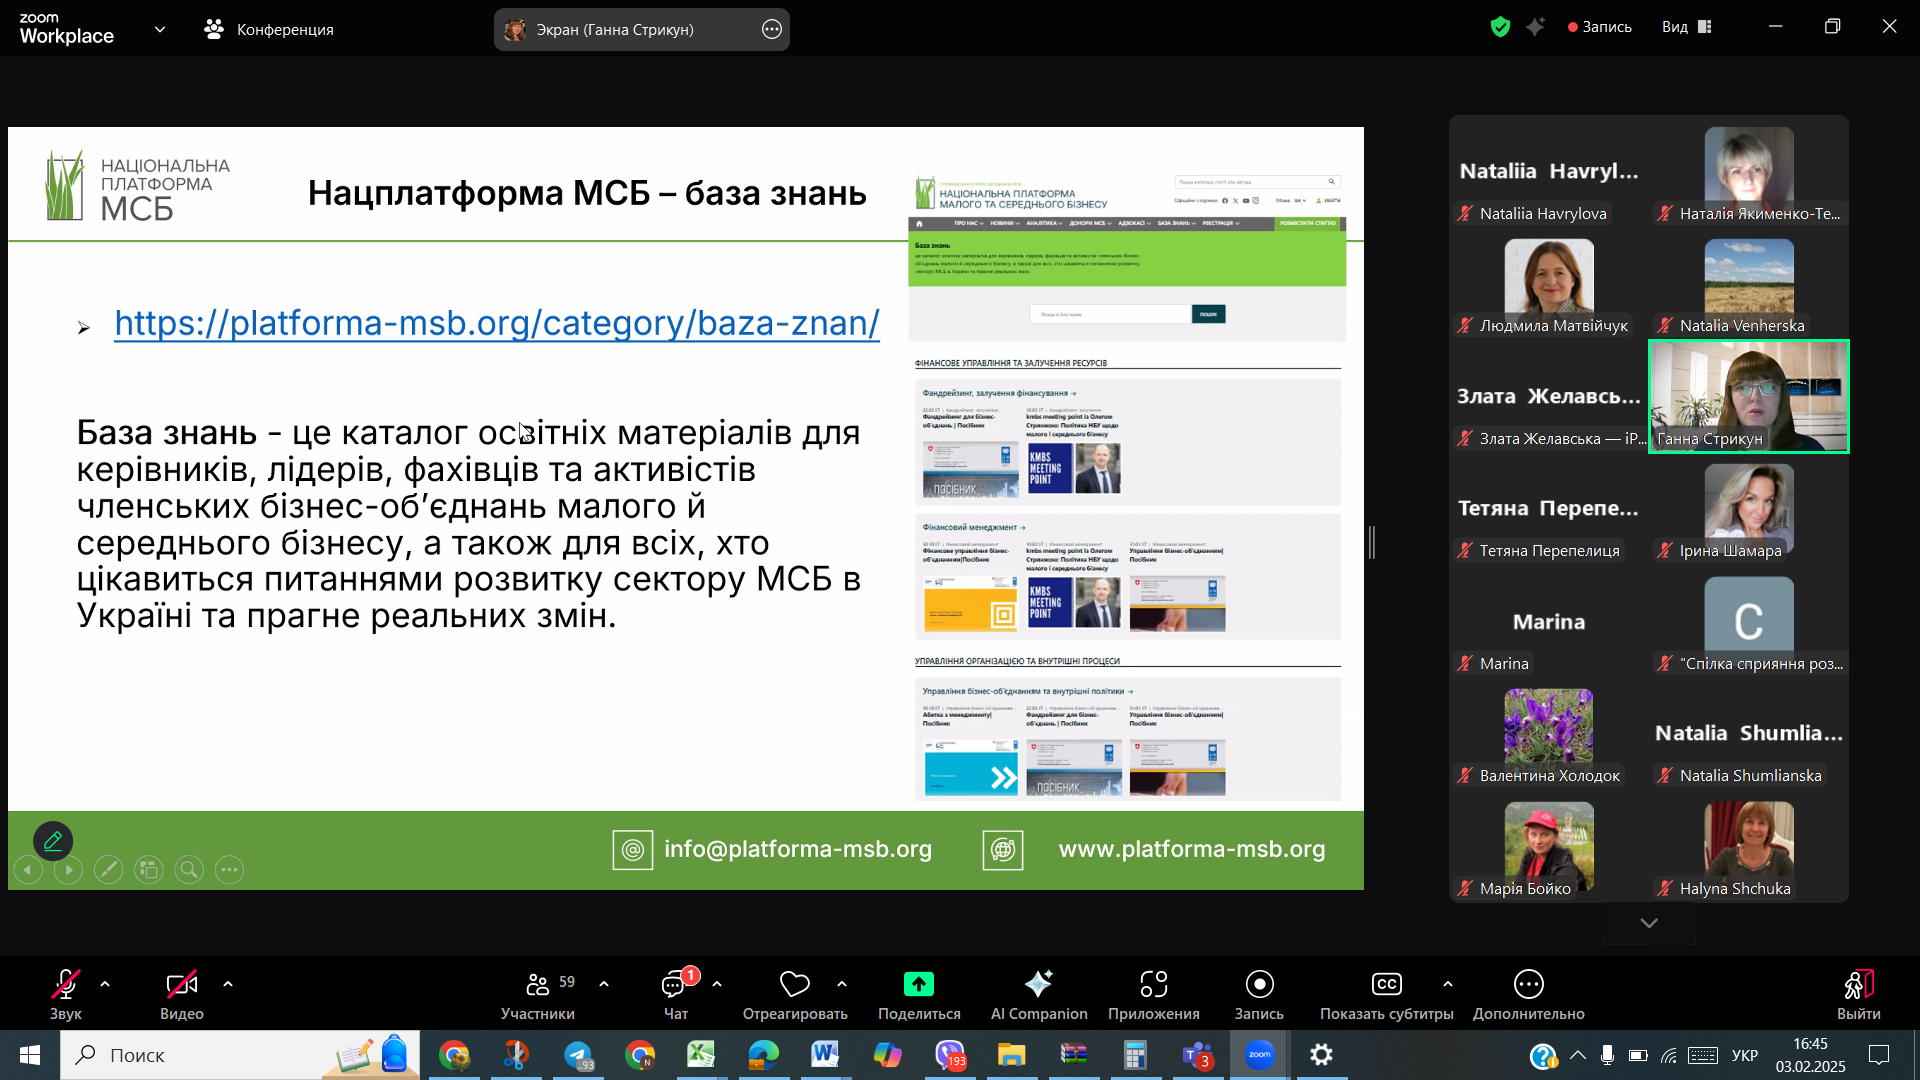Expand audio options arrow next to Sound
This screenshot has width=1920, height=1080.
(x=105, y=984)
